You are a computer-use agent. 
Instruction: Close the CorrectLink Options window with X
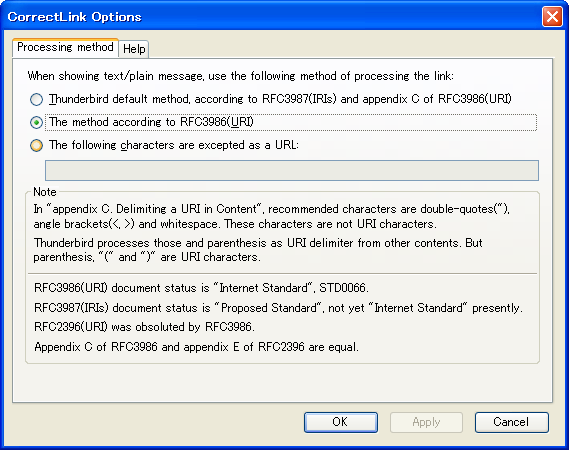pyautogui.click(x=552, y=17)
